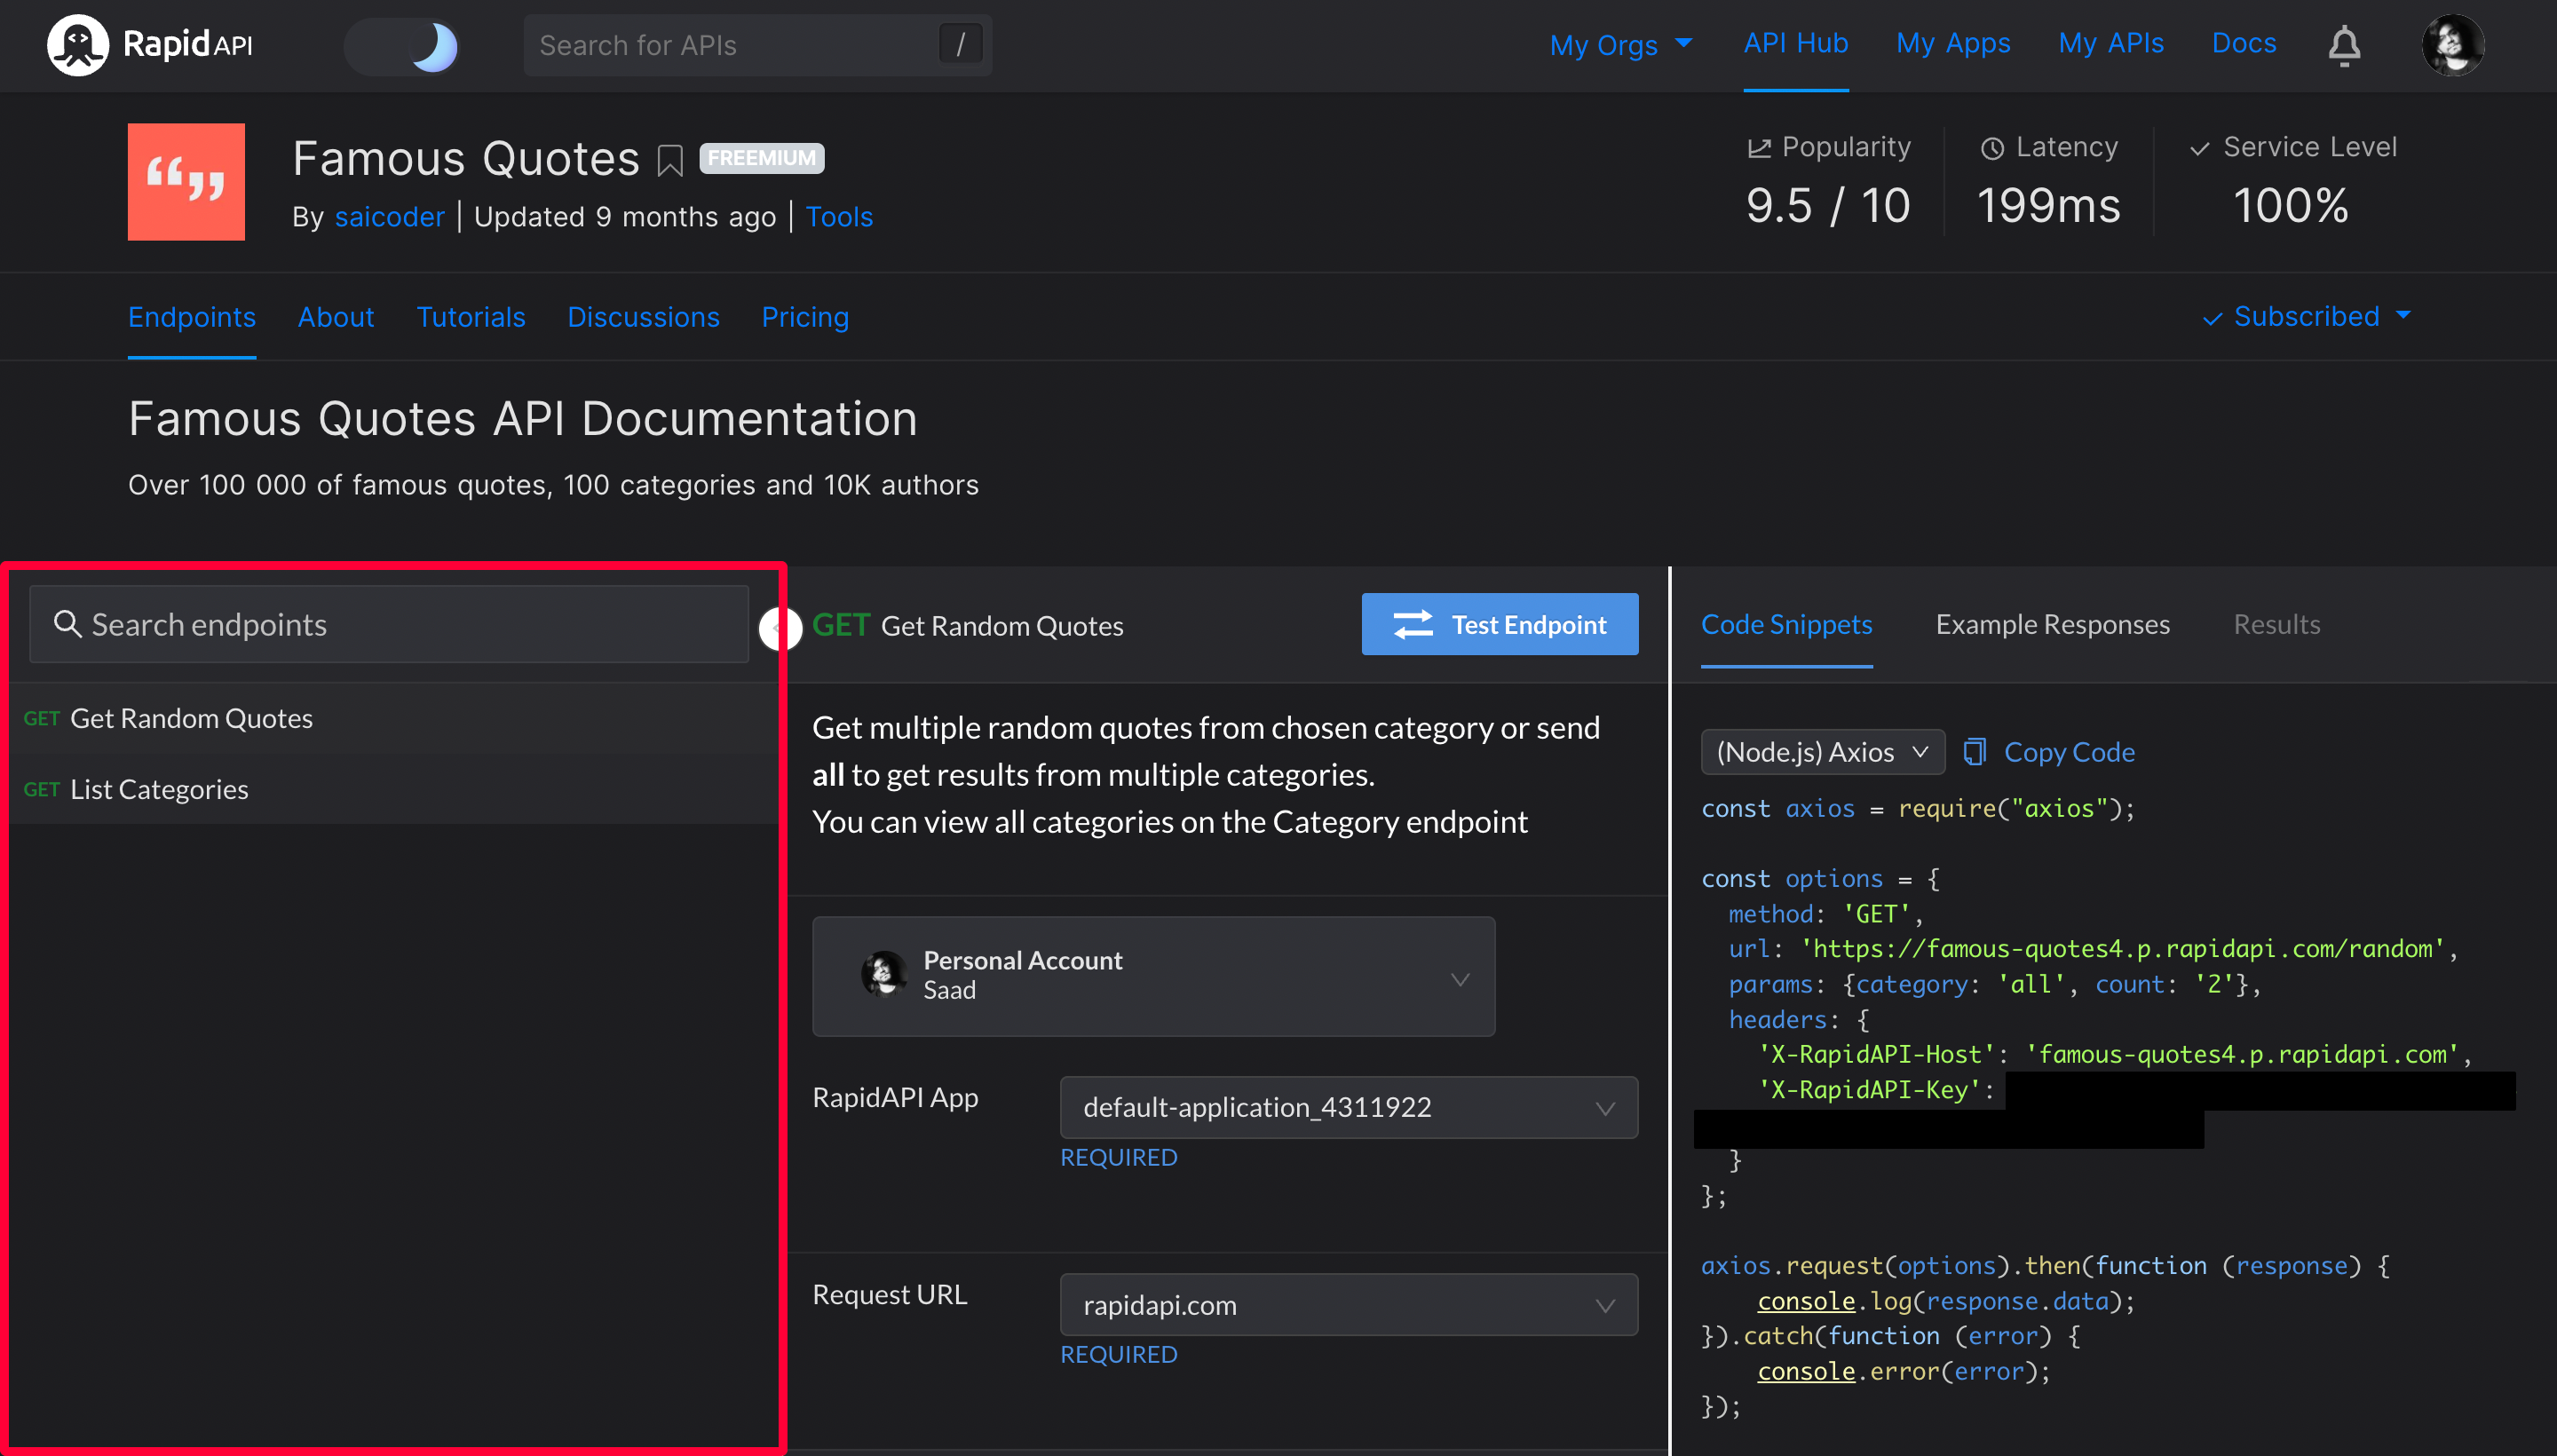Collapse the endpoints sidebar arrow
The width and height of the screenshot is (2557, 1456).
[x=779, y=628]
